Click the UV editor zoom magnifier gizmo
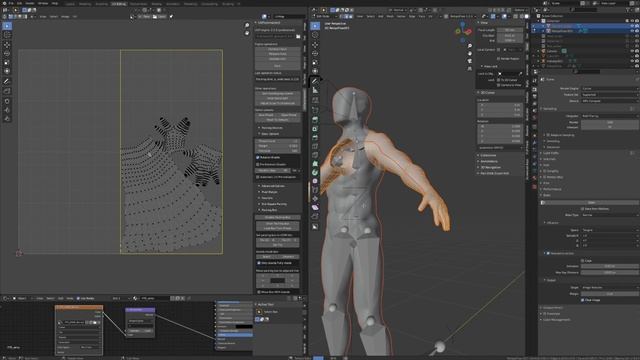This screenshot has height=360, width=640. click(247, 25)
